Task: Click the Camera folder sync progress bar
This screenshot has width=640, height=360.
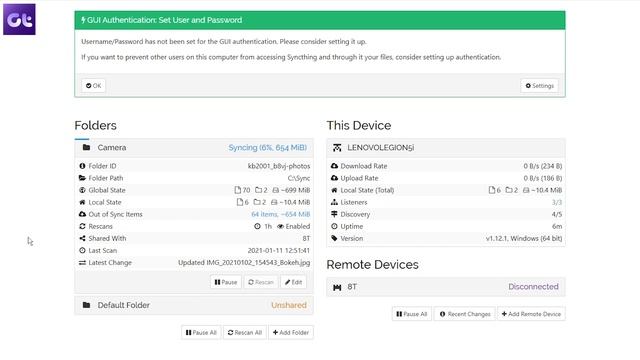Action: pos(82,139)
